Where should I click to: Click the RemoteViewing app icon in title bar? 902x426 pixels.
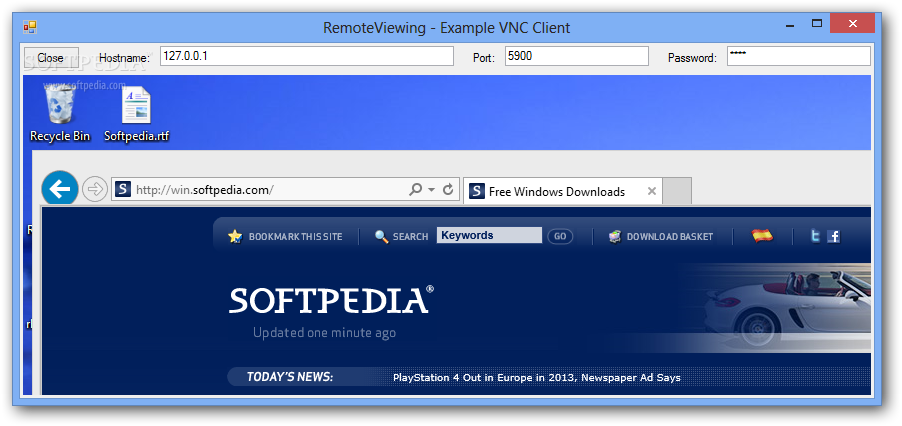pos(29,26)
